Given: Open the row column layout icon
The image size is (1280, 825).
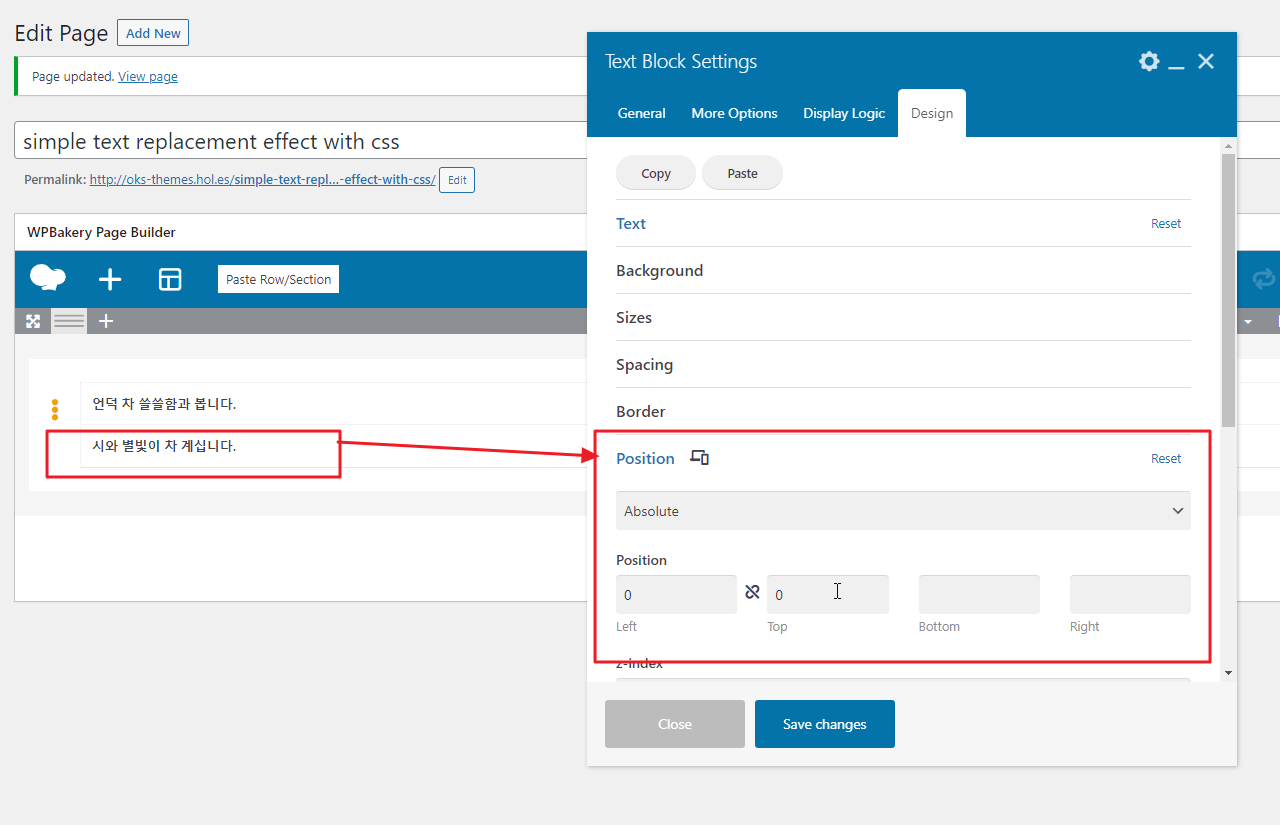Looking at the screenshot, I should coord(69,321).
